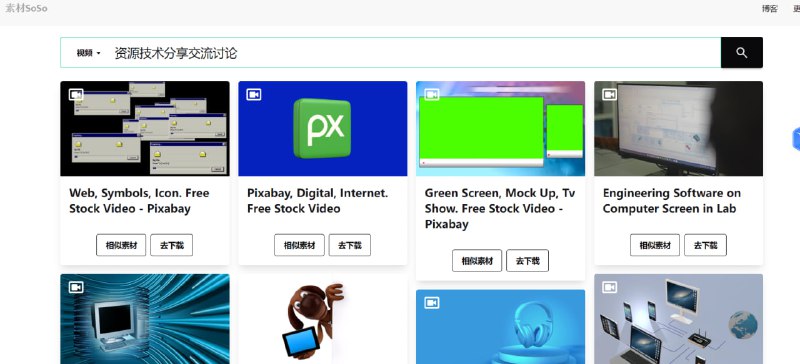The width and height of the screenshot is (800, 364).
Task: Click 相似素材 under Green Screen, Mock Up
Action: (477, 261)
